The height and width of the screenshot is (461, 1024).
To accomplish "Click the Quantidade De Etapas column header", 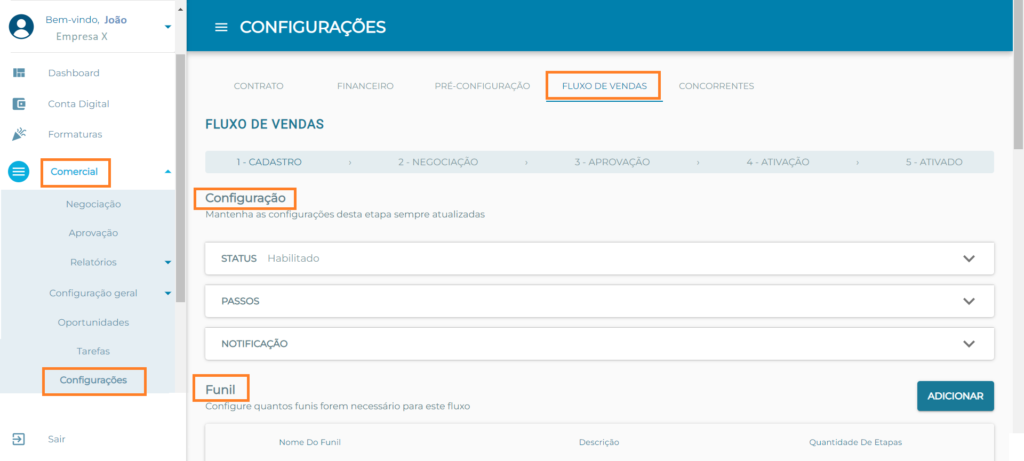I will [856, 443].
